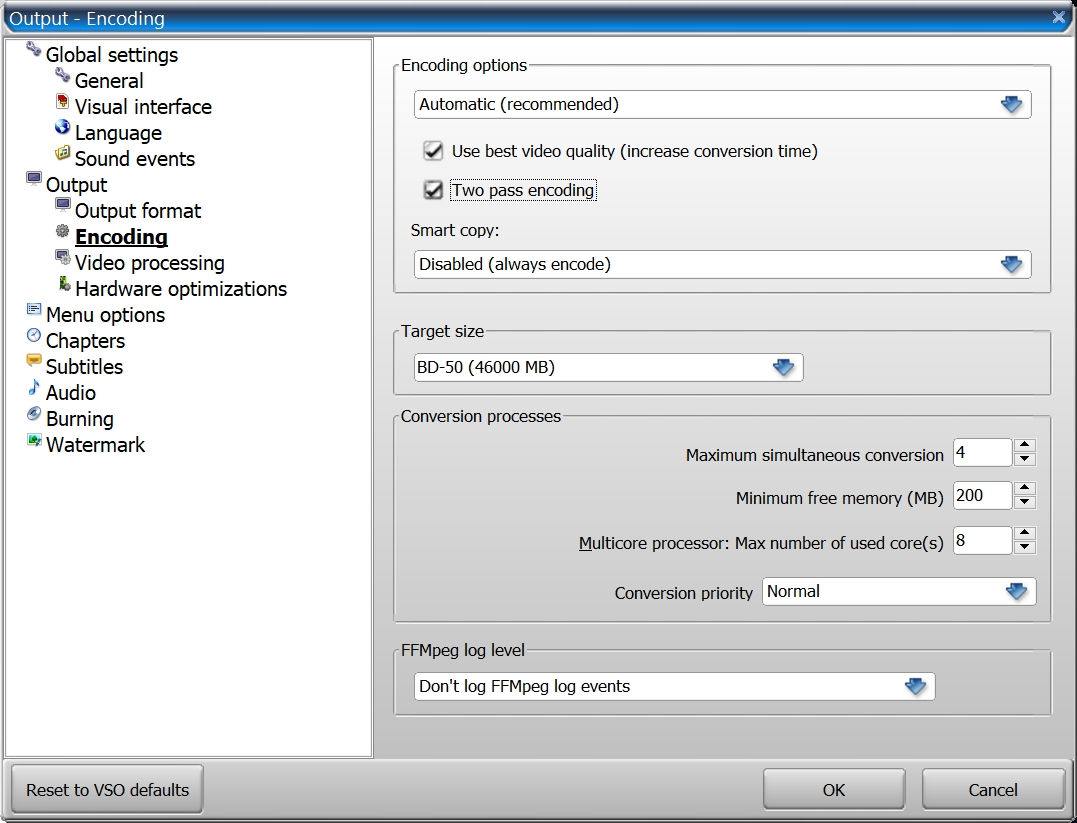Open the Hardware optimizations page
Image resolution: width=1077 pixels, height=823 pixels.
[181, 289]
